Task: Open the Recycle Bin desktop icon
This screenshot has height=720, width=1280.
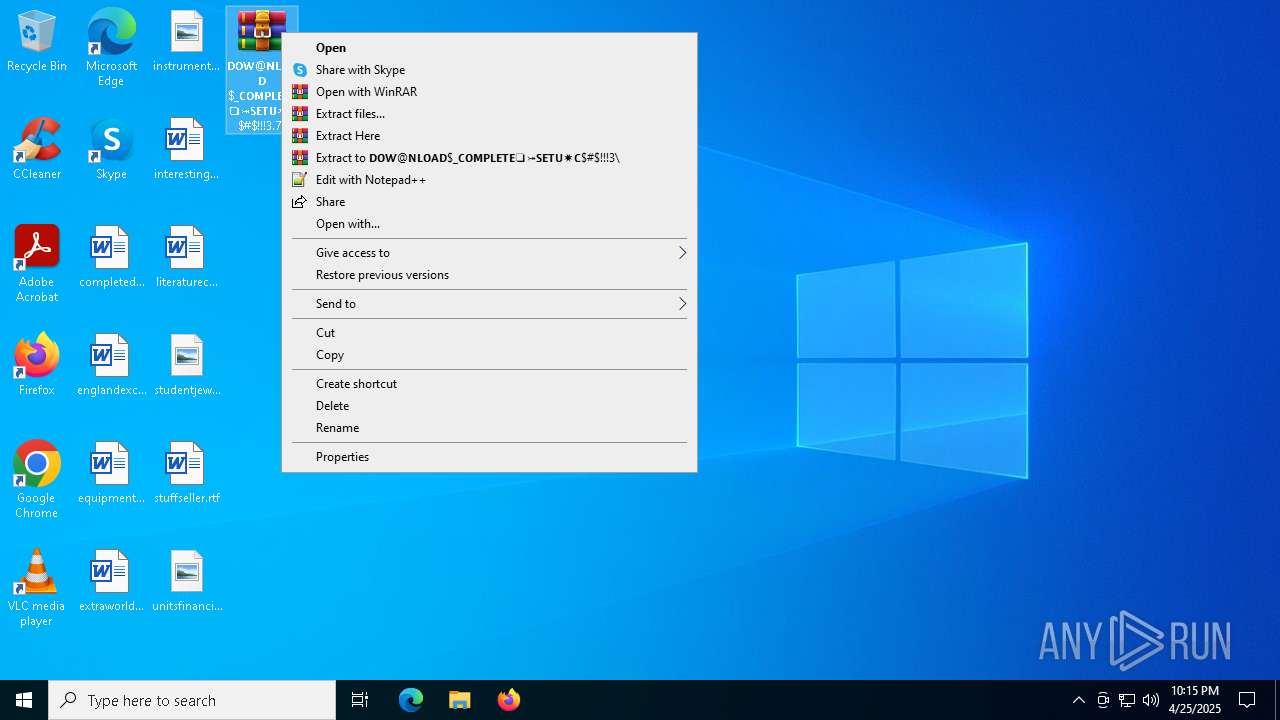Action: [37, 42]
